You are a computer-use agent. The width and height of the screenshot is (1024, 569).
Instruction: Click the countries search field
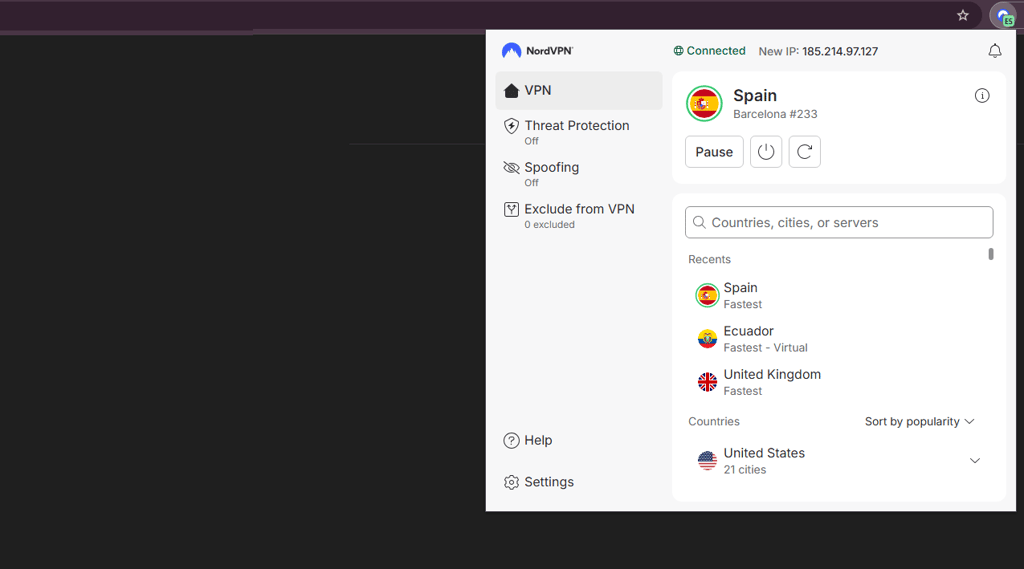point(839,223)
